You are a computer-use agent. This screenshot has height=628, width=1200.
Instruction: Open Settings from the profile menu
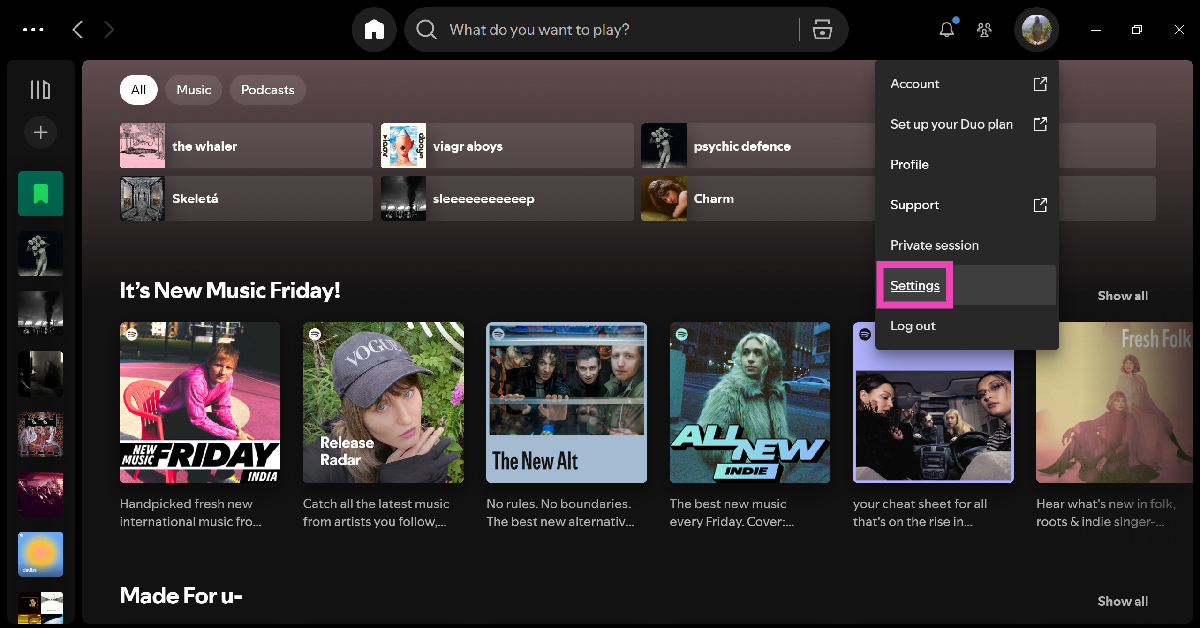915,286
